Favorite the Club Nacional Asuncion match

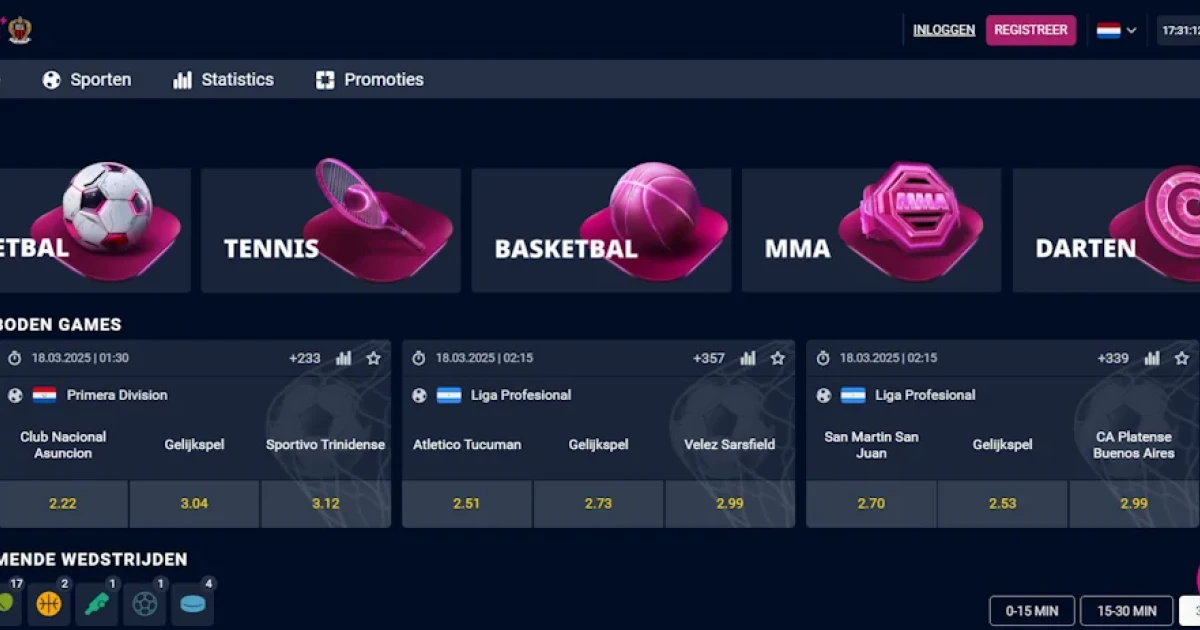tap(373, 357)
